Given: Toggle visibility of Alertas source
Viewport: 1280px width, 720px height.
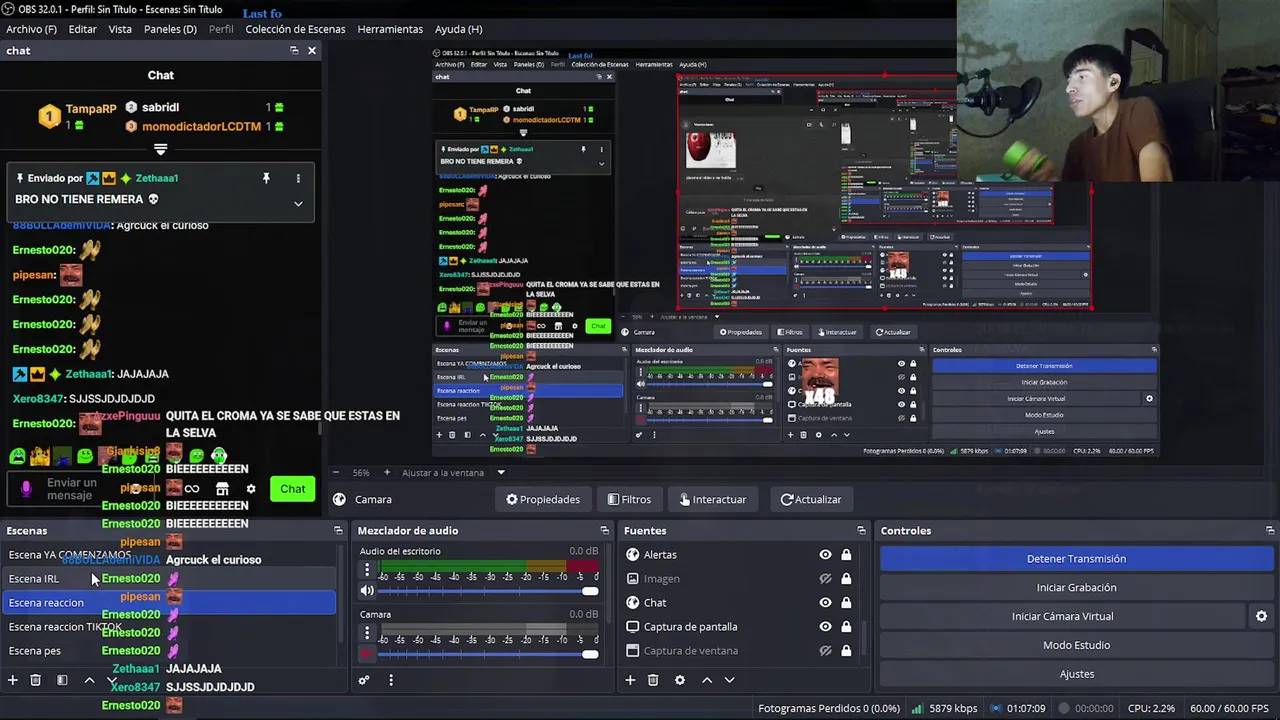Looking at the screenshot, I should (825, 554).
